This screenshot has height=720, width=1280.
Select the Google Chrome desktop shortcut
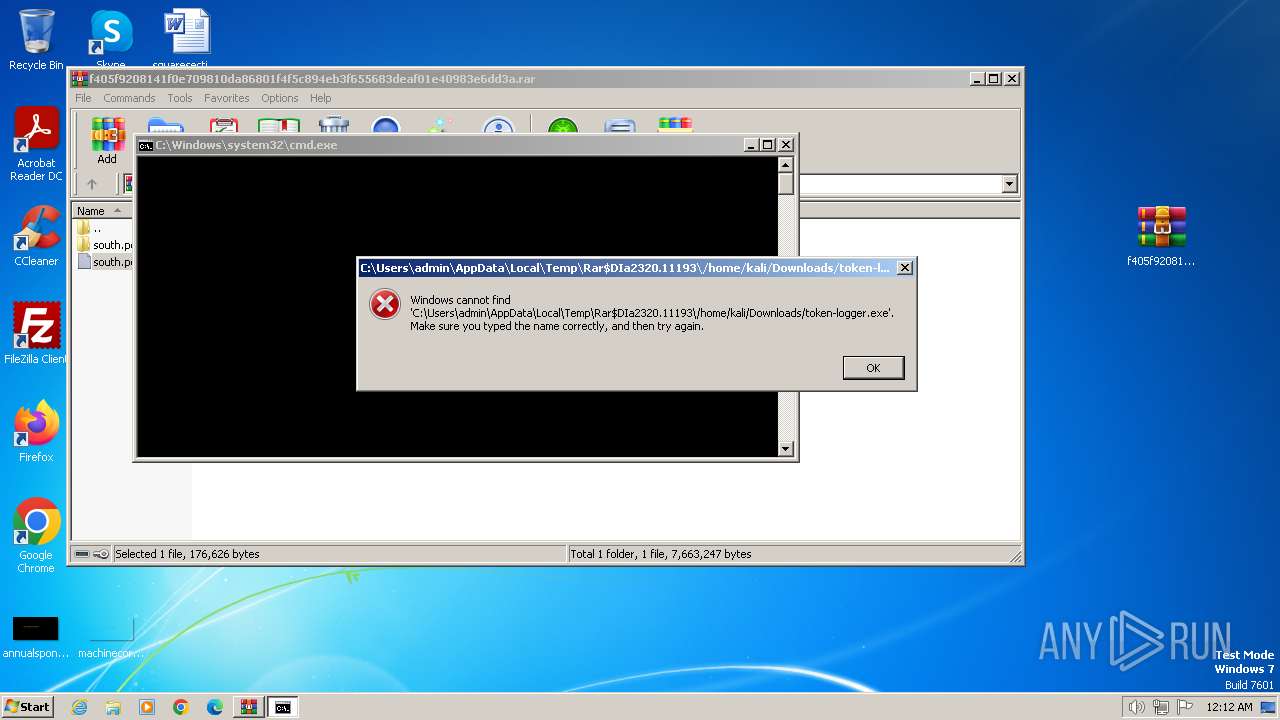pos(36,536)
